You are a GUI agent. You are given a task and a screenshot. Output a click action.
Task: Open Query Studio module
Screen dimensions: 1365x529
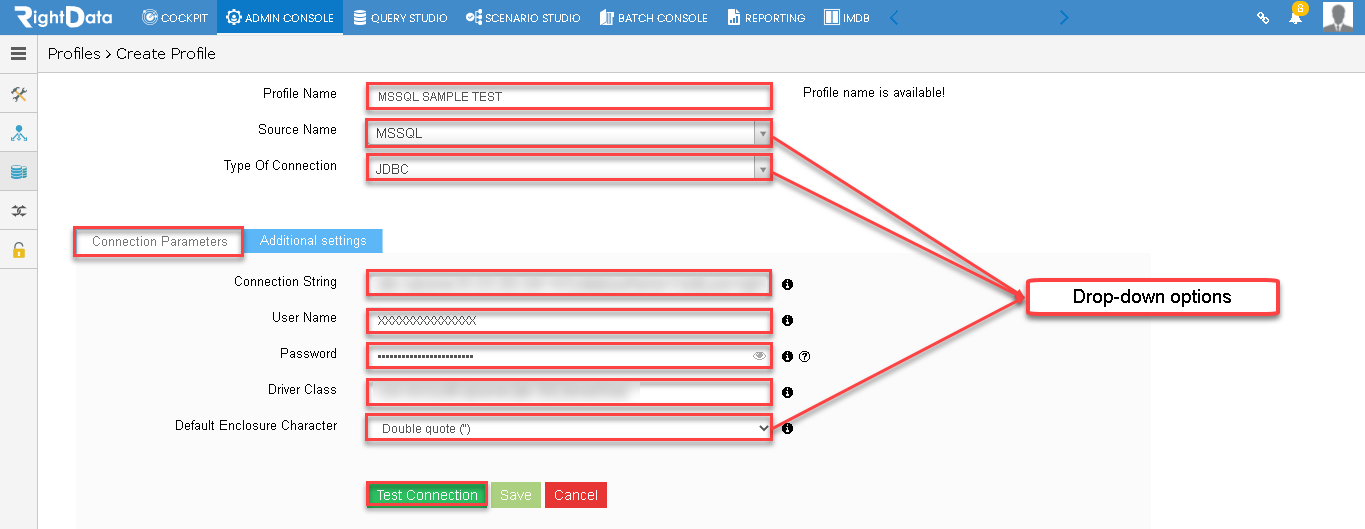[400, 18]
